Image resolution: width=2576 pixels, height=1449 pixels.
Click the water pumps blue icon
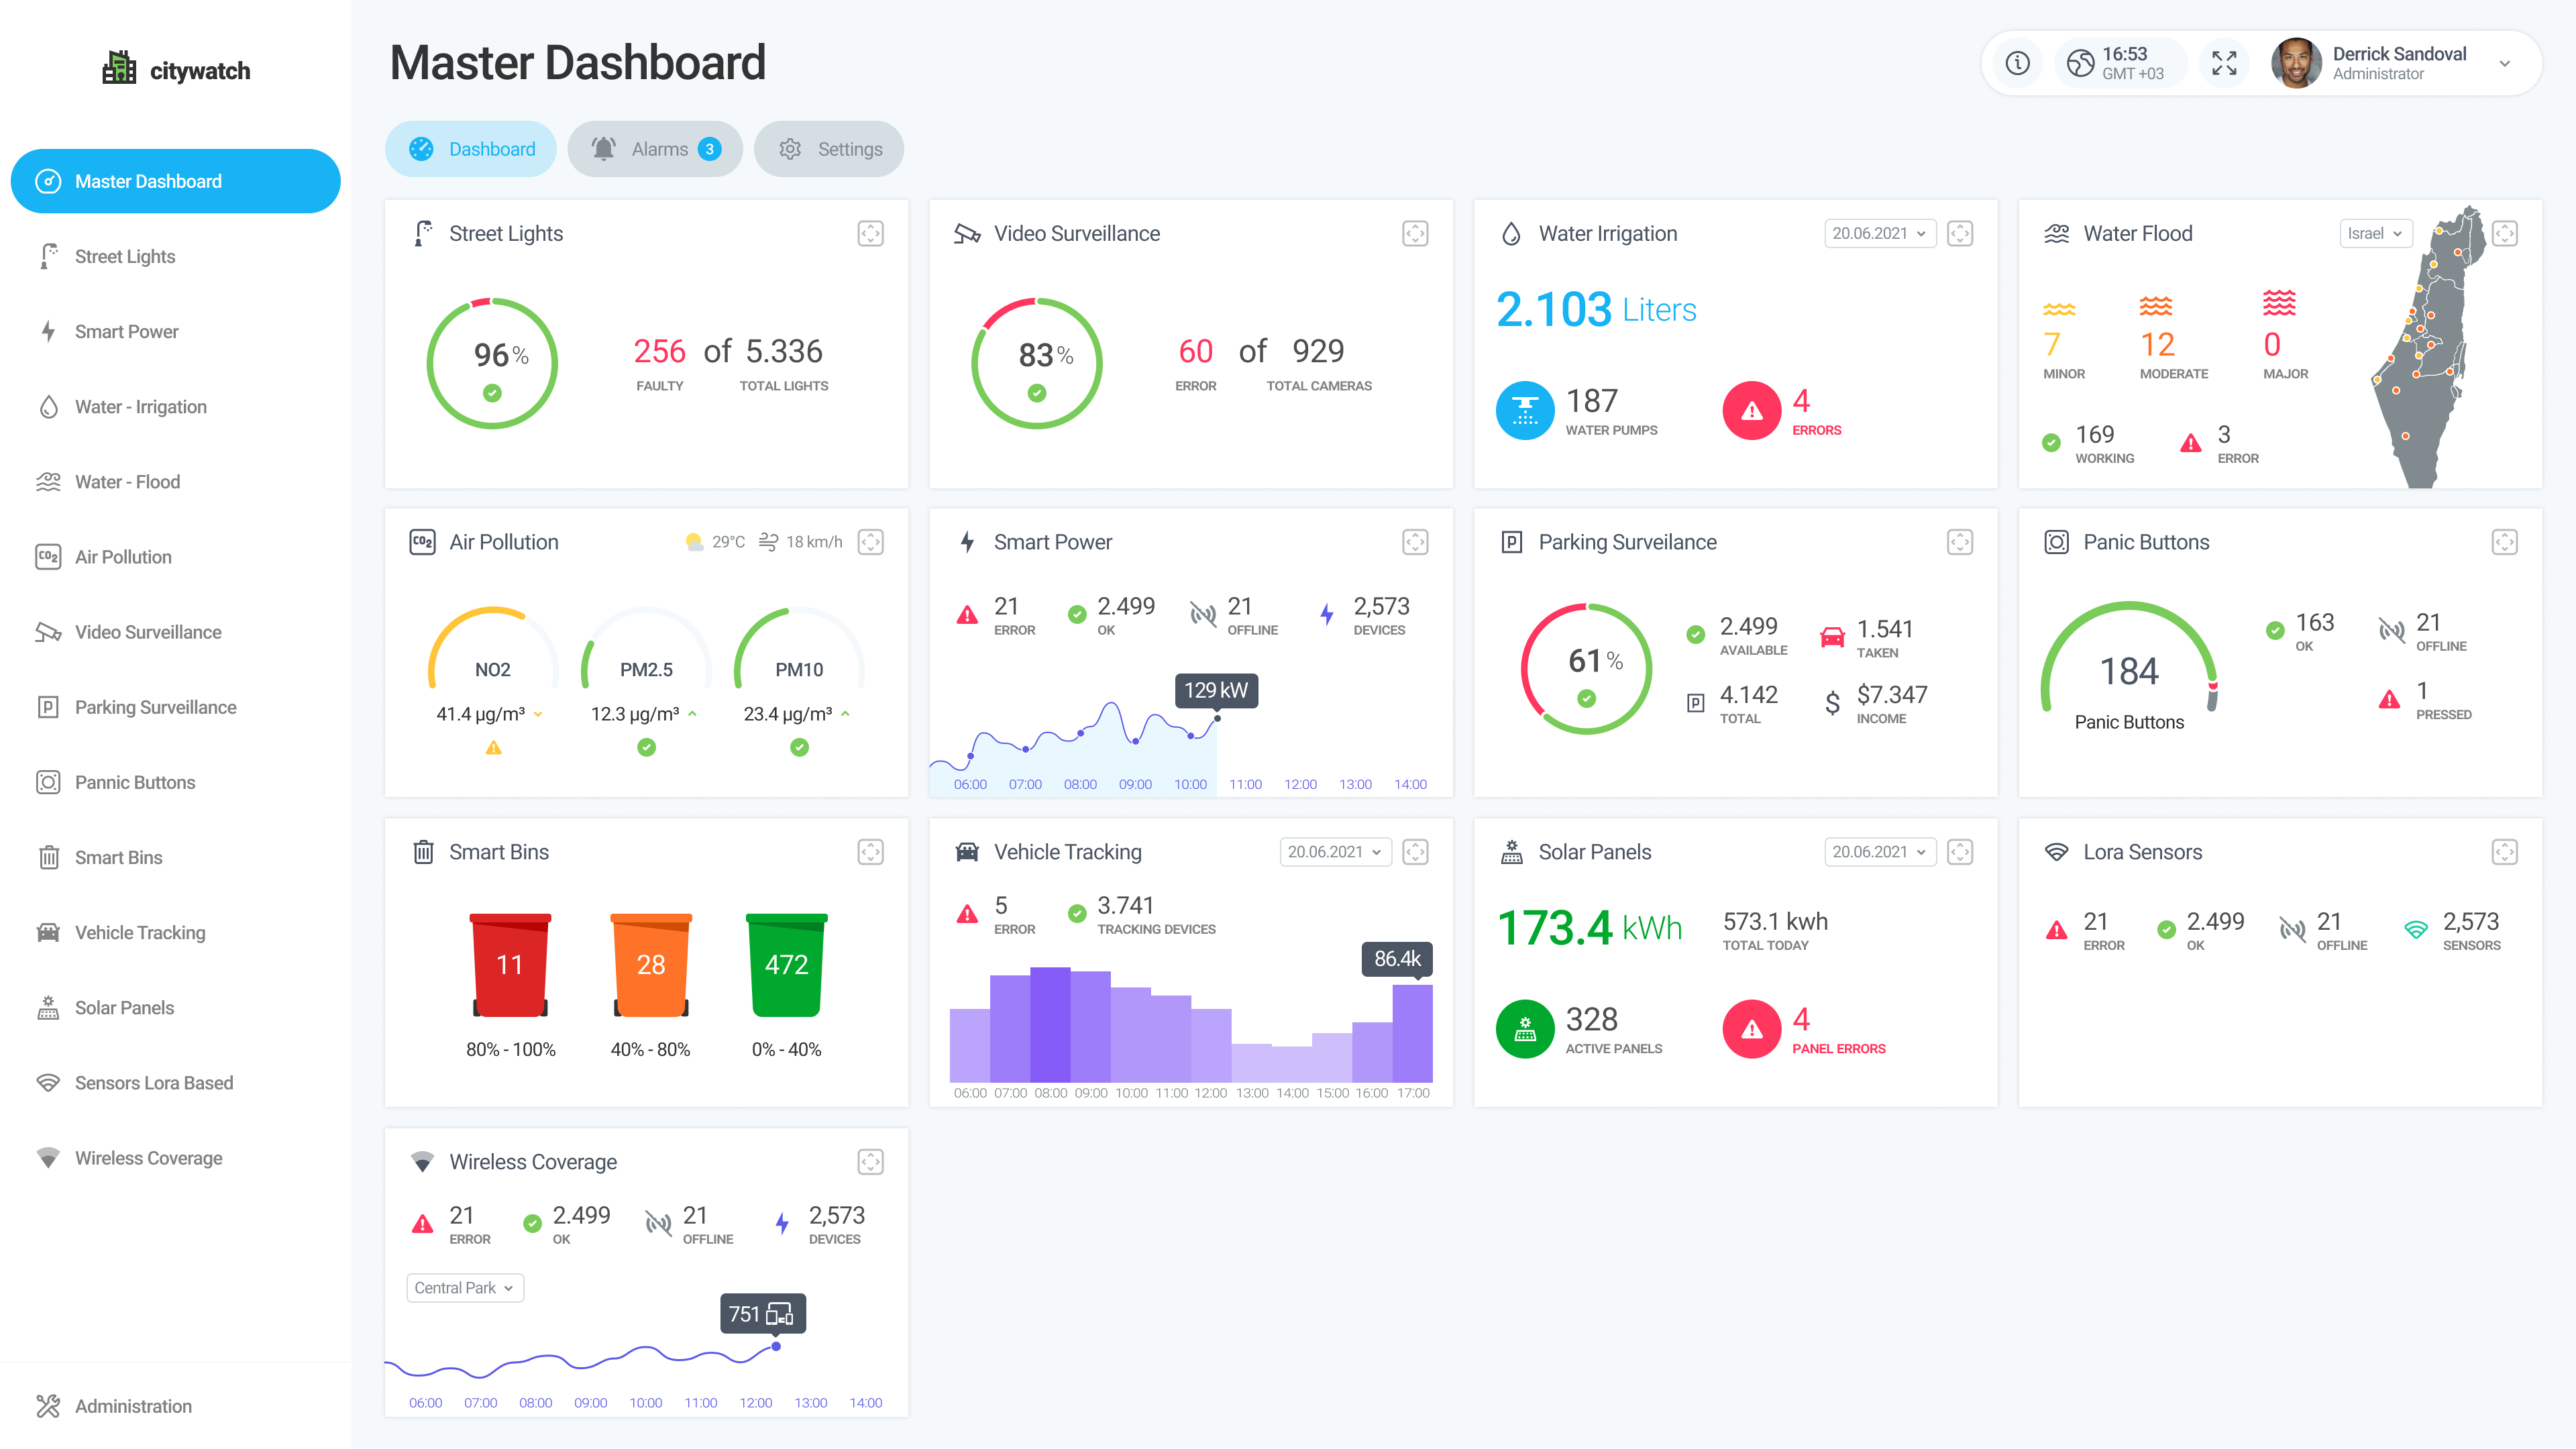1524,411
